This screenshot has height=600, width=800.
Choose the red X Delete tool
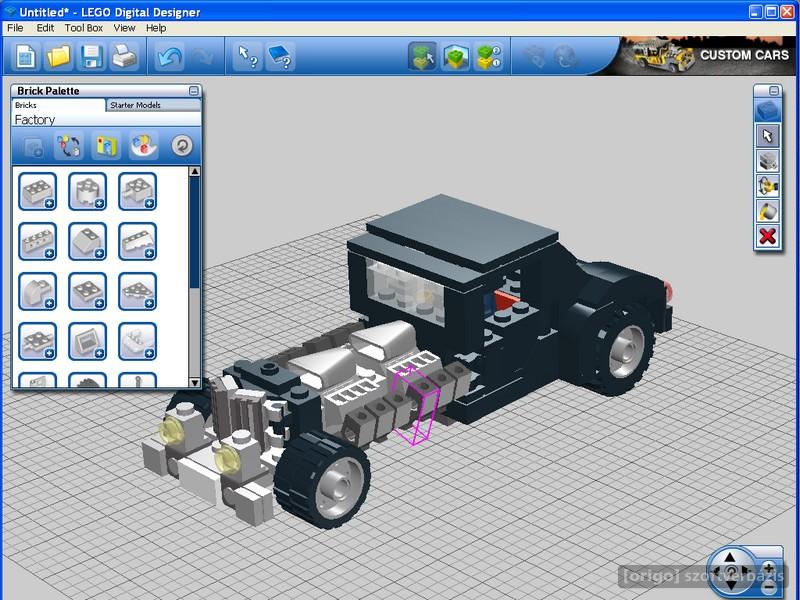[767, 236]
